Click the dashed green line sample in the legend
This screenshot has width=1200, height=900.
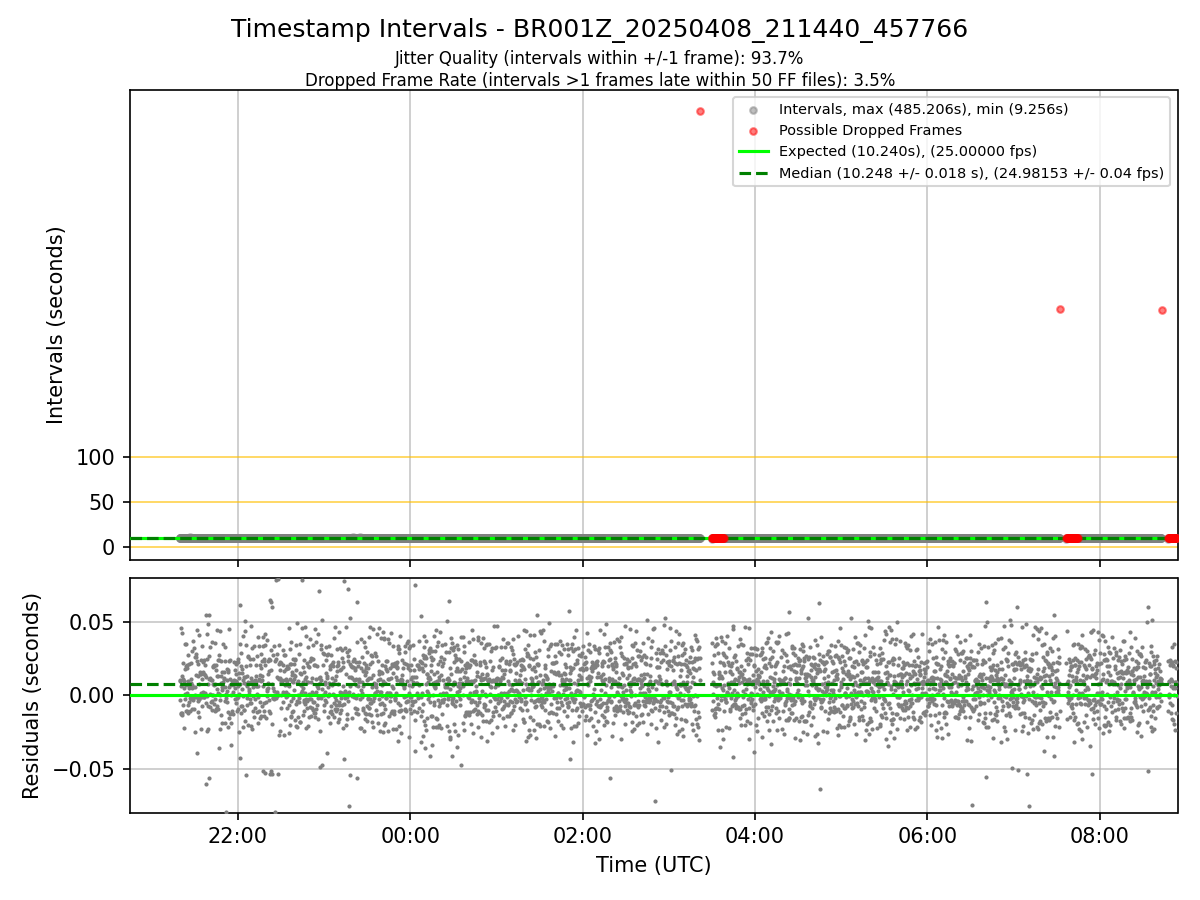[x=754, y=173]
